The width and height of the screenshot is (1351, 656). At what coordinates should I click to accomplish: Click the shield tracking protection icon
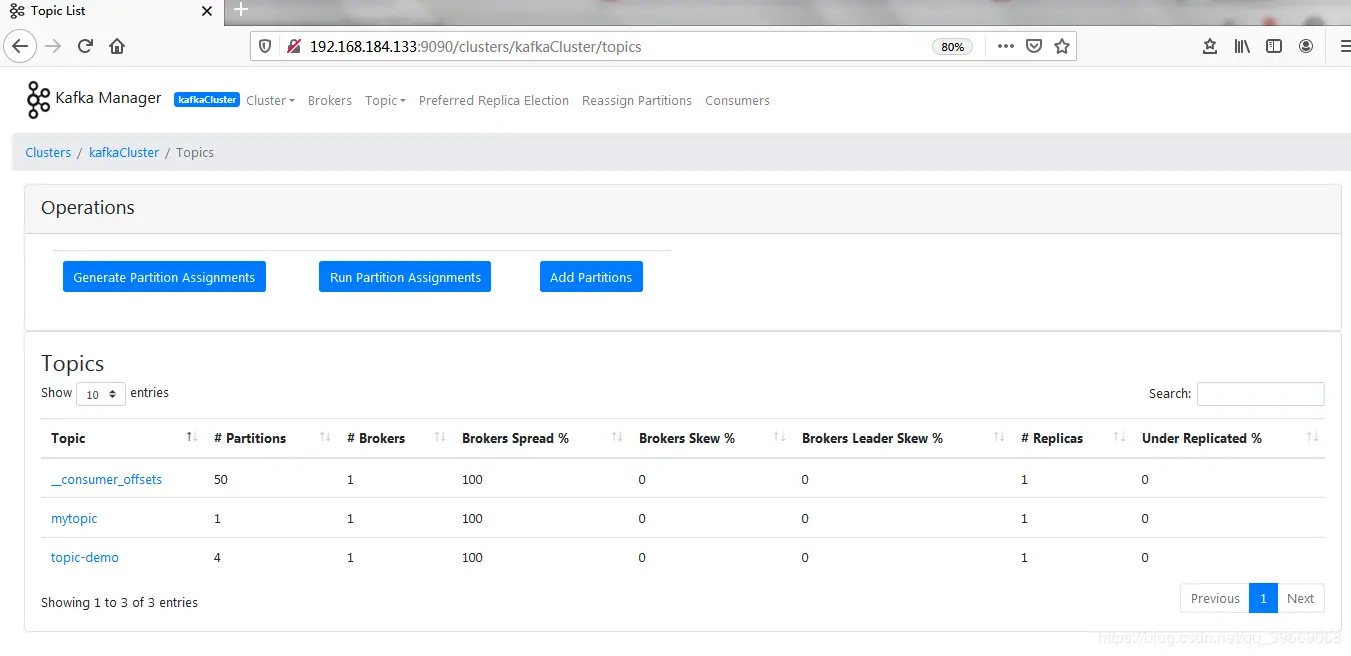(265, 46)
